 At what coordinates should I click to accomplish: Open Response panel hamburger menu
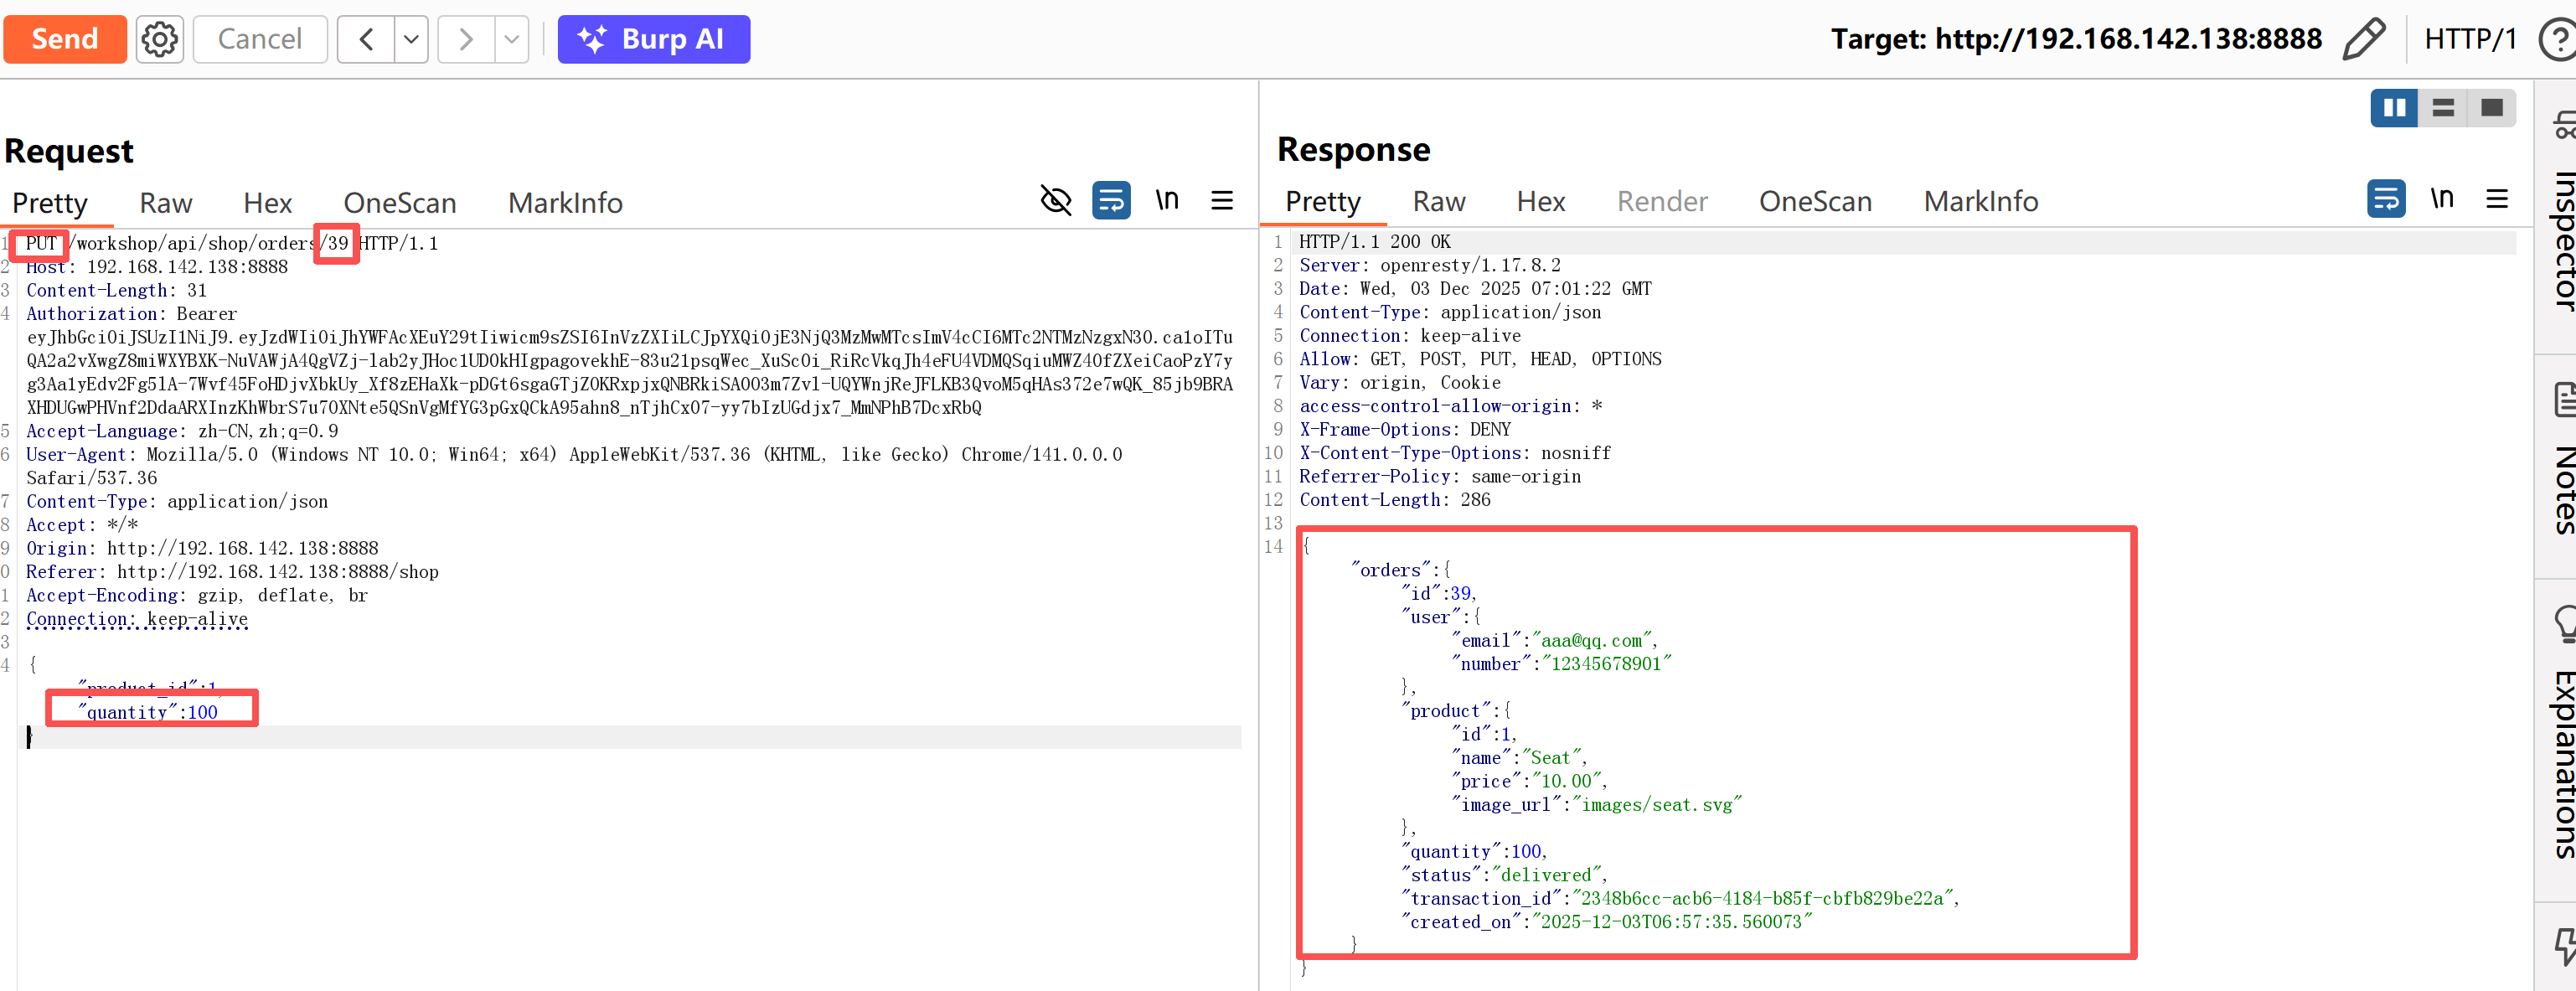[x=2497, y=198]
